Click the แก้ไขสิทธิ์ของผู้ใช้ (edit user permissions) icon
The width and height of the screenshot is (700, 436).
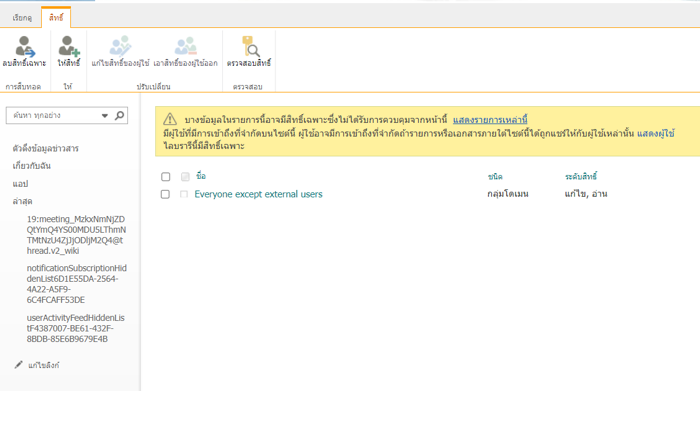120,46
